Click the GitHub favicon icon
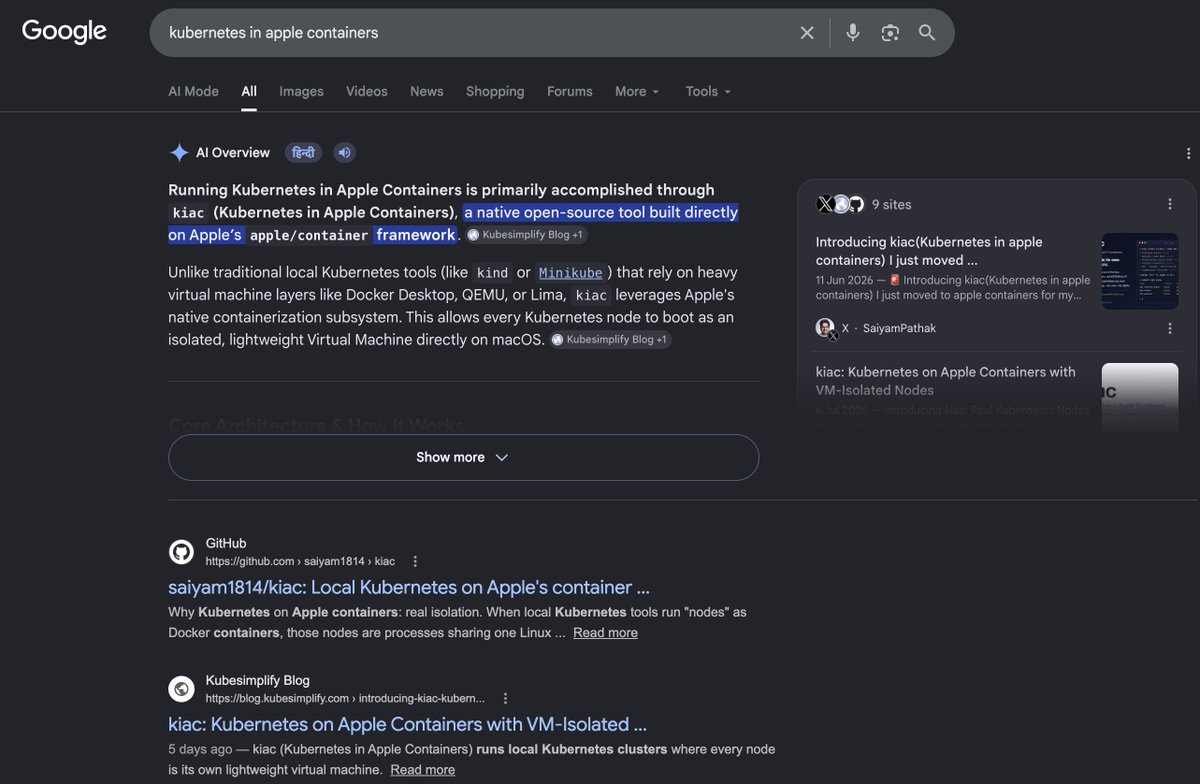The width and height of the screenshot is (1200, 784). click(181, 552)
